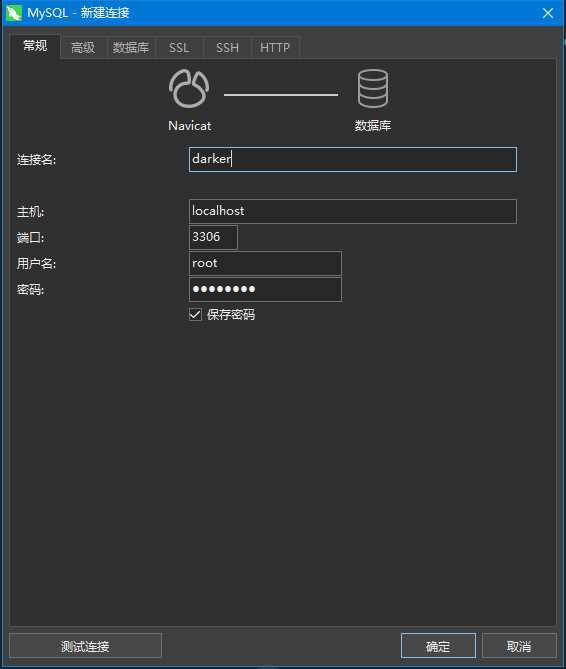566x669 pixels.
Task: Click the MySQL - 新建连接 title text
Action: click(x=78, y=13)
